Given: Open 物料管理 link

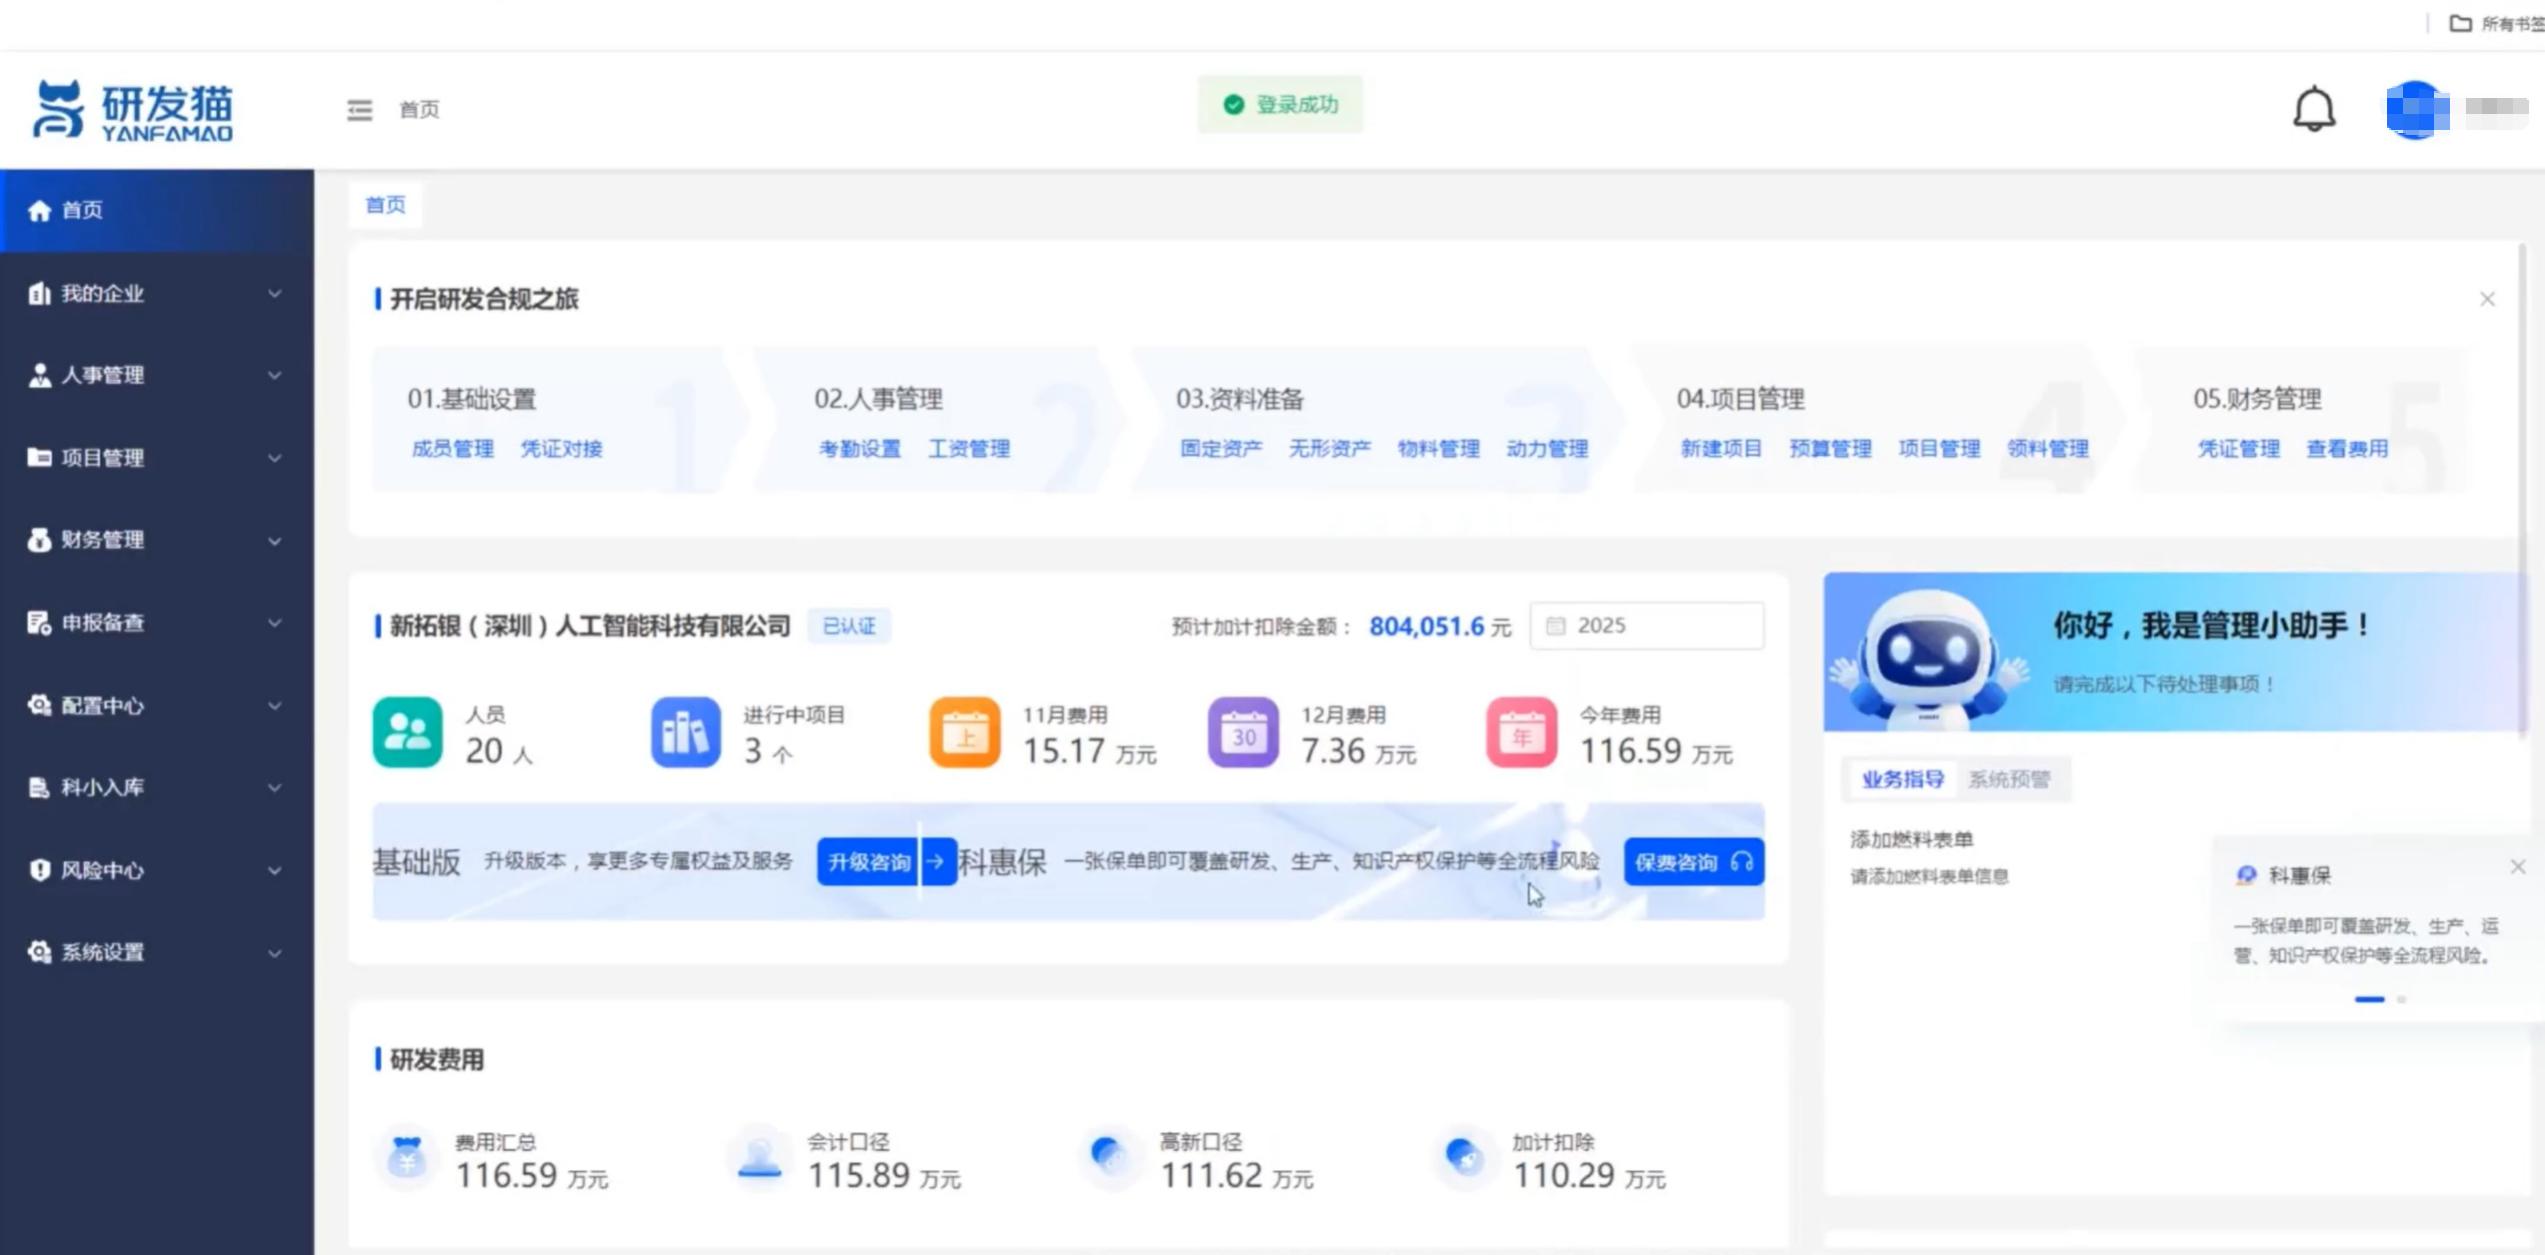Looking at the screenshot, I should point(1439,449).
